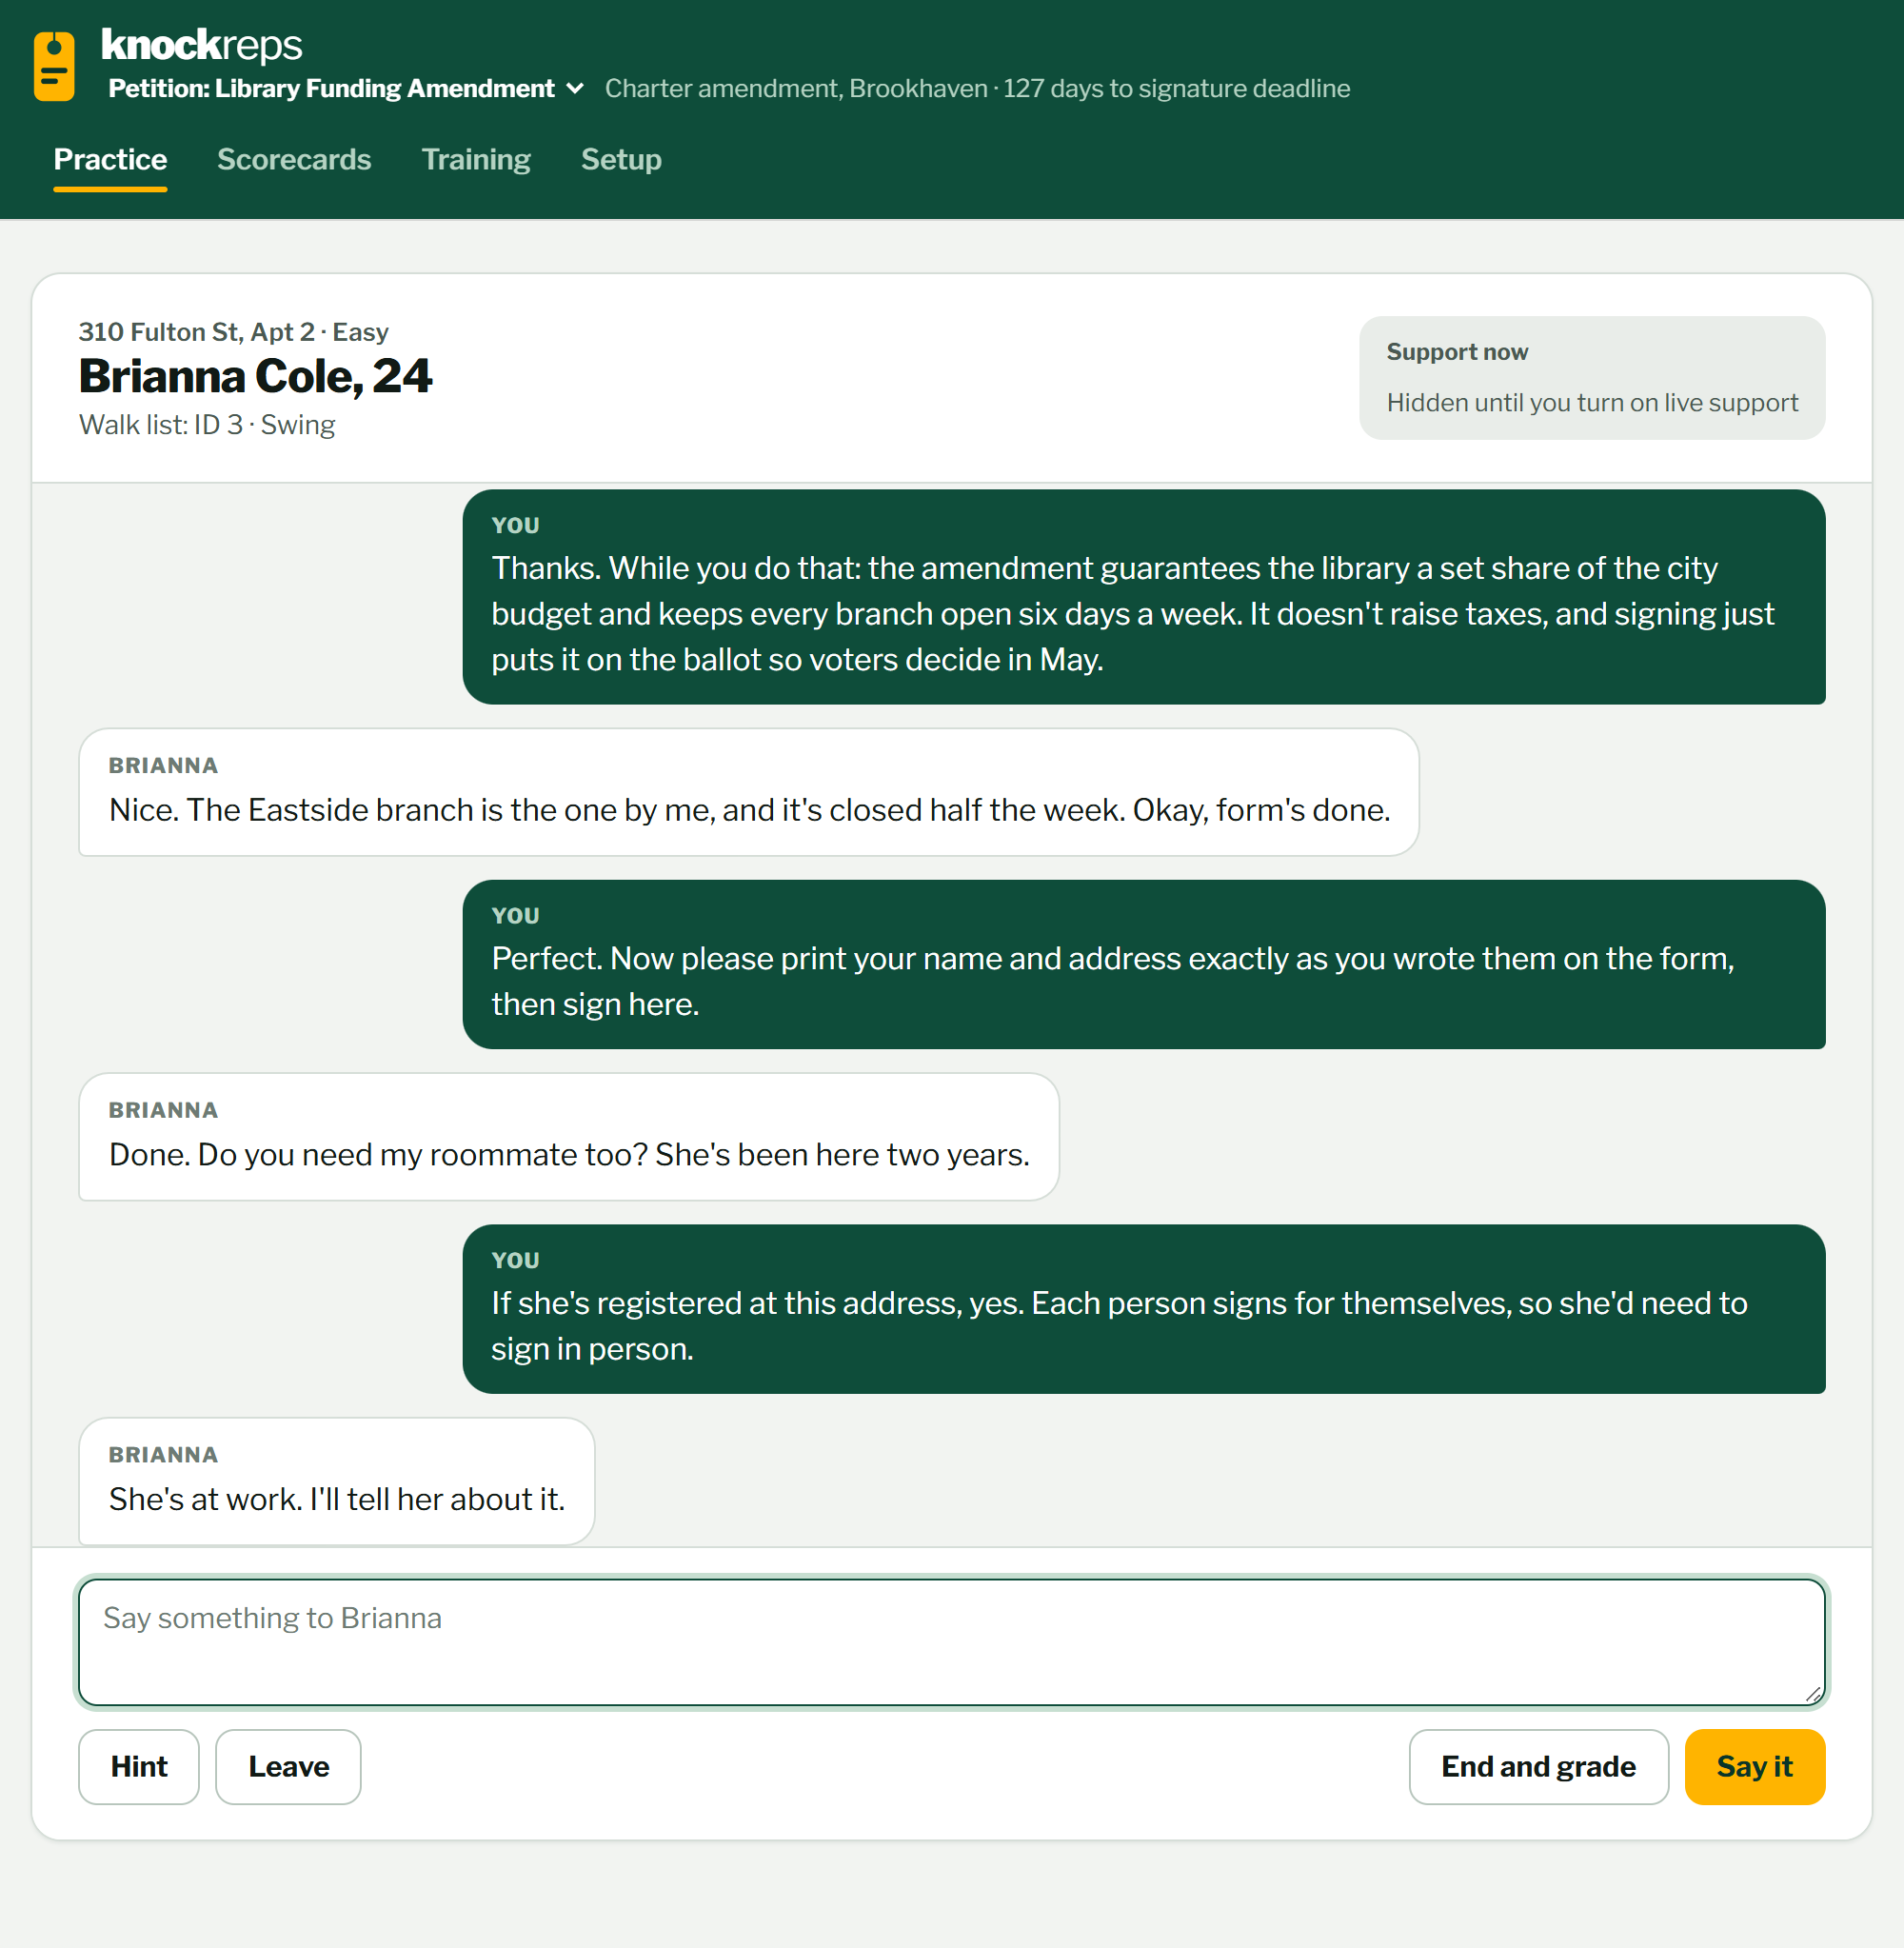Open the Scorecards tab
The height and width of the screenshot is (1948, 1904).
pyautogui.click(x=294, y=159)
